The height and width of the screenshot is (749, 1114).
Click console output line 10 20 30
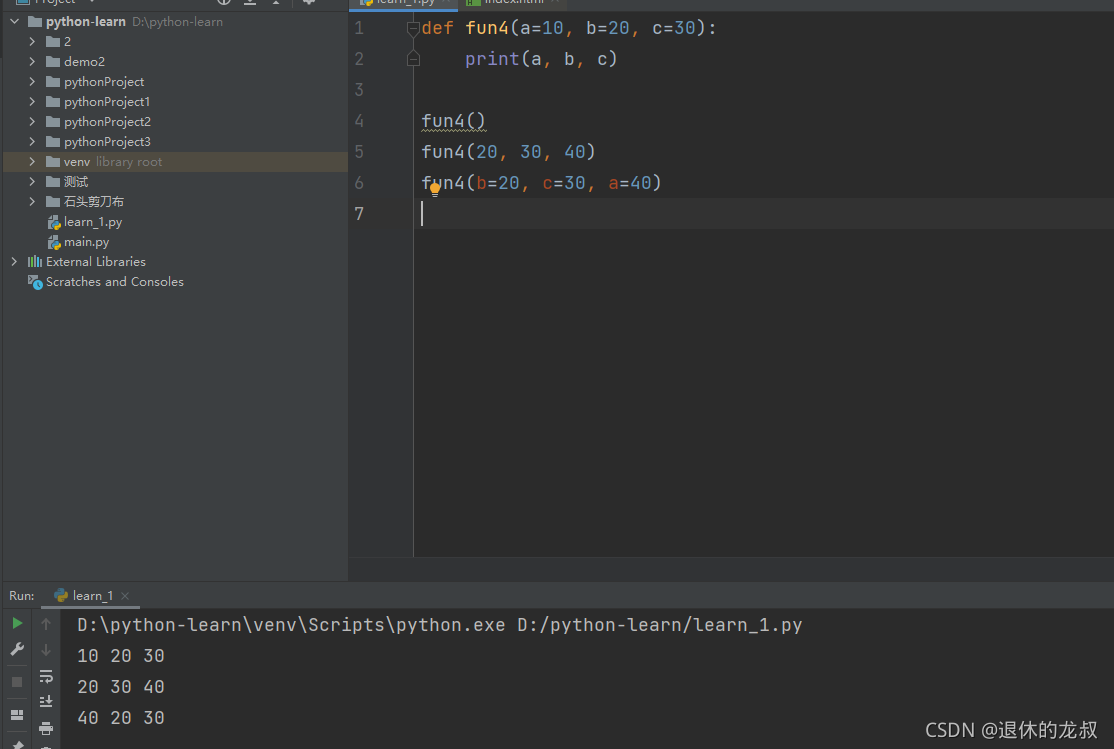click(121, 656)
